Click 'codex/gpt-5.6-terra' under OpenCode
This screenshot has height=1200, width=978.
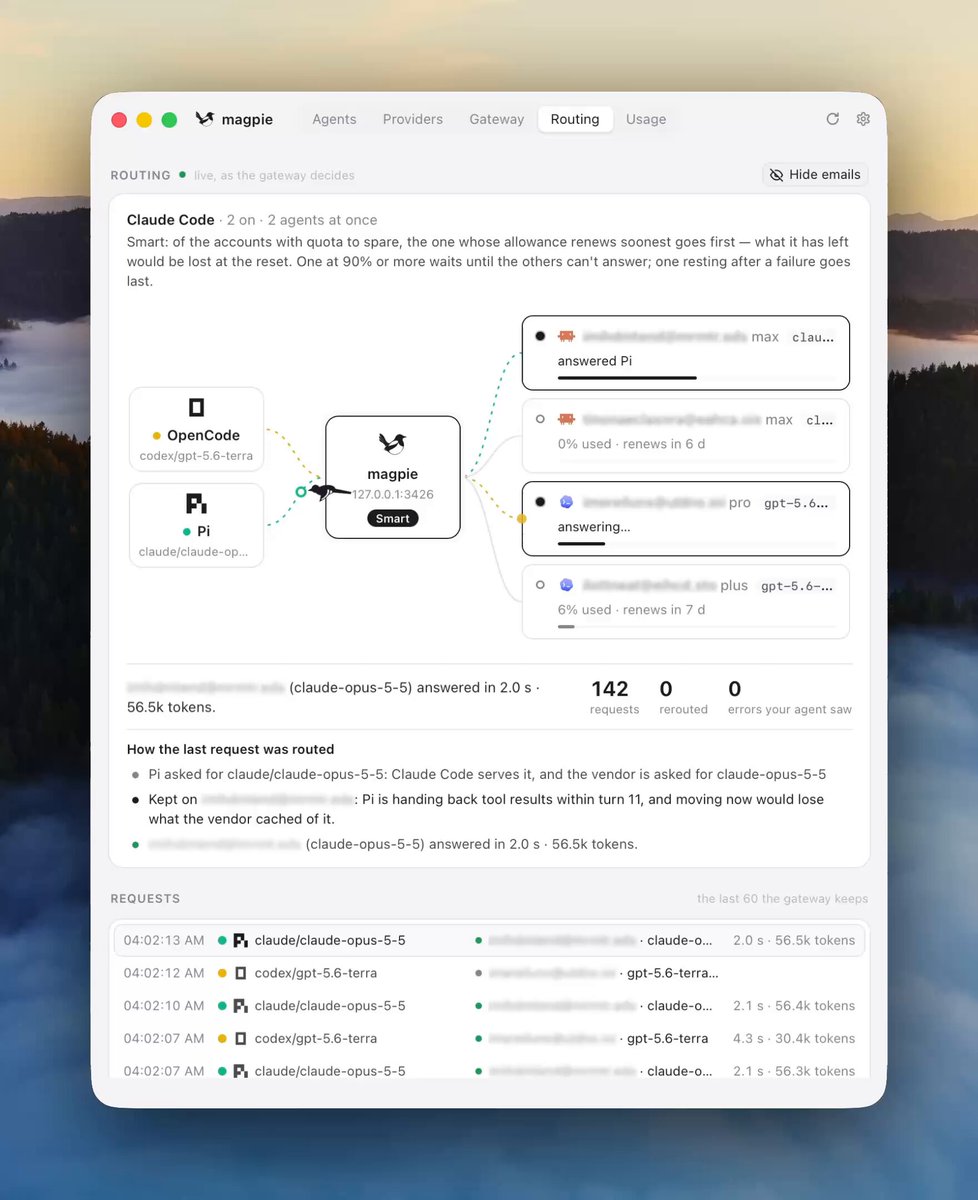(x=196, y=456)
